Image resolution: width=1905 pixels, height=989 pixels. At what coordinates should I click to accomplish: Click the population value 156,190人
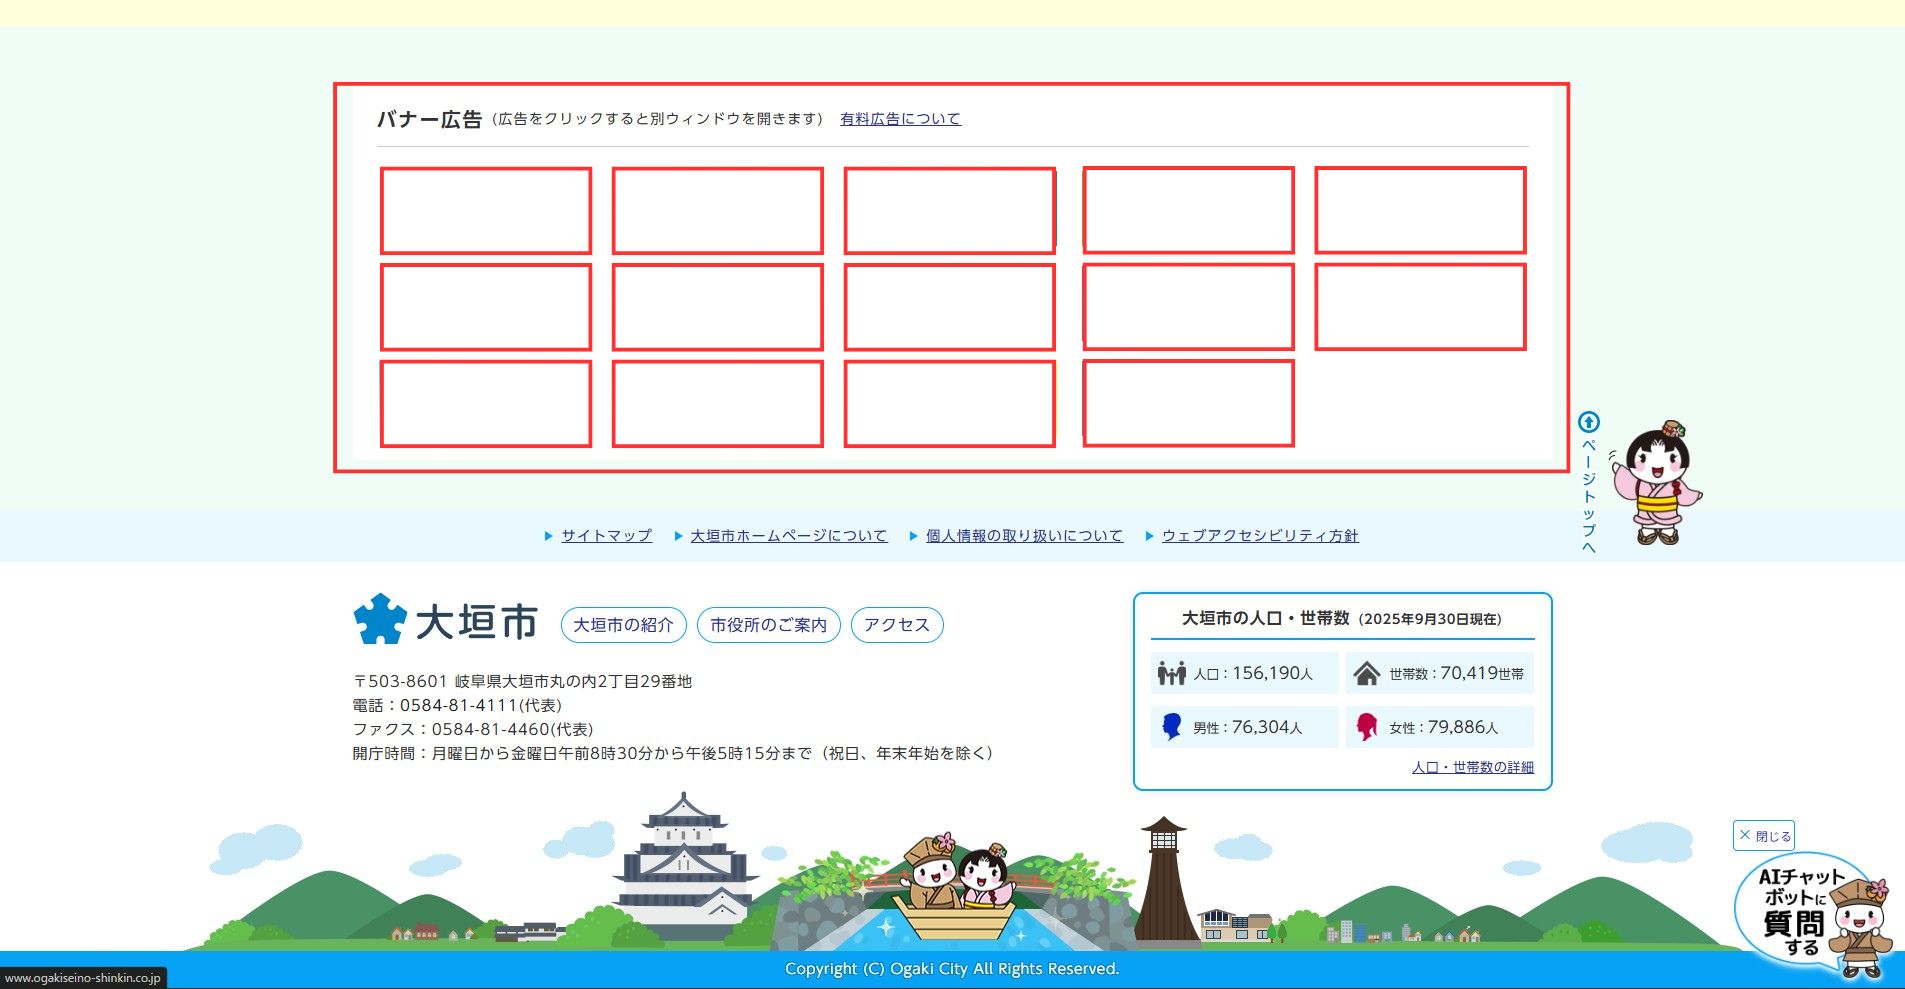pos(1272,673)
